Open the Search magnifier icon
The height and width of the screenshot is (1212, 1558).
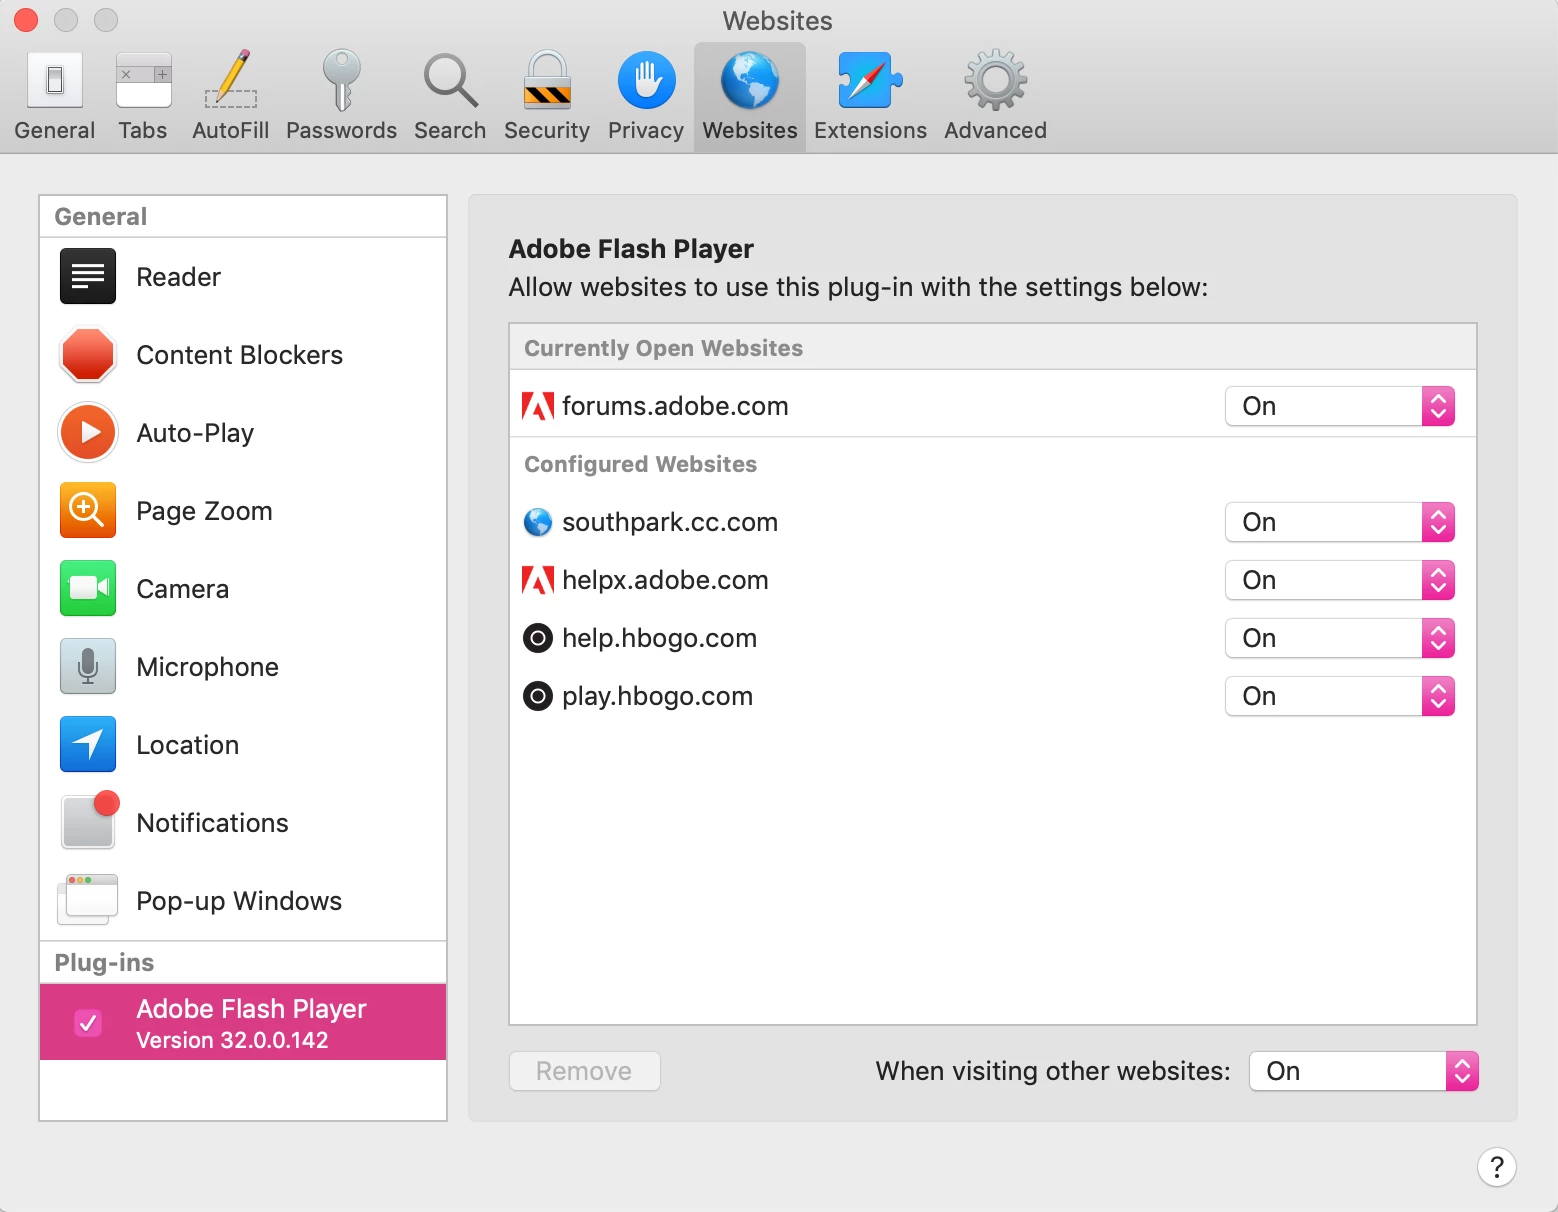click(x=450, y=80)
